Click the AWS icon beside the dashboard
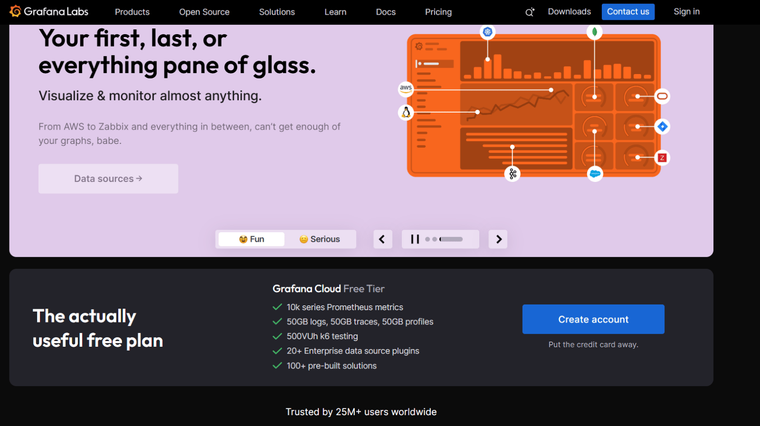This screenshot has width=760, height=426. [406, 89]
